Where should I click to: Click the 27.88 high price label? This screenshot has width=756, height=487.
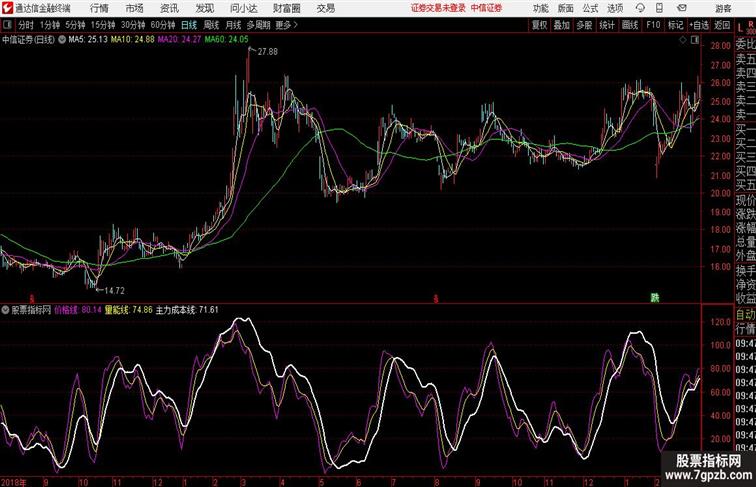click(x=268, y=52)
